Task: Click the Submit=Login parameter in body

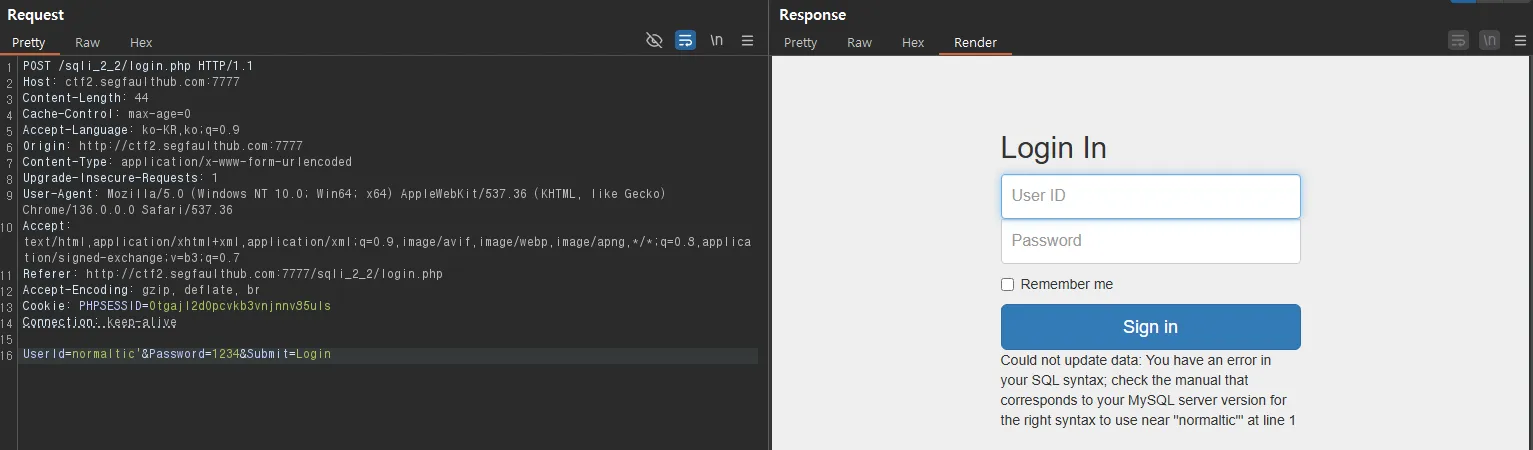Action: coord(288,354)
